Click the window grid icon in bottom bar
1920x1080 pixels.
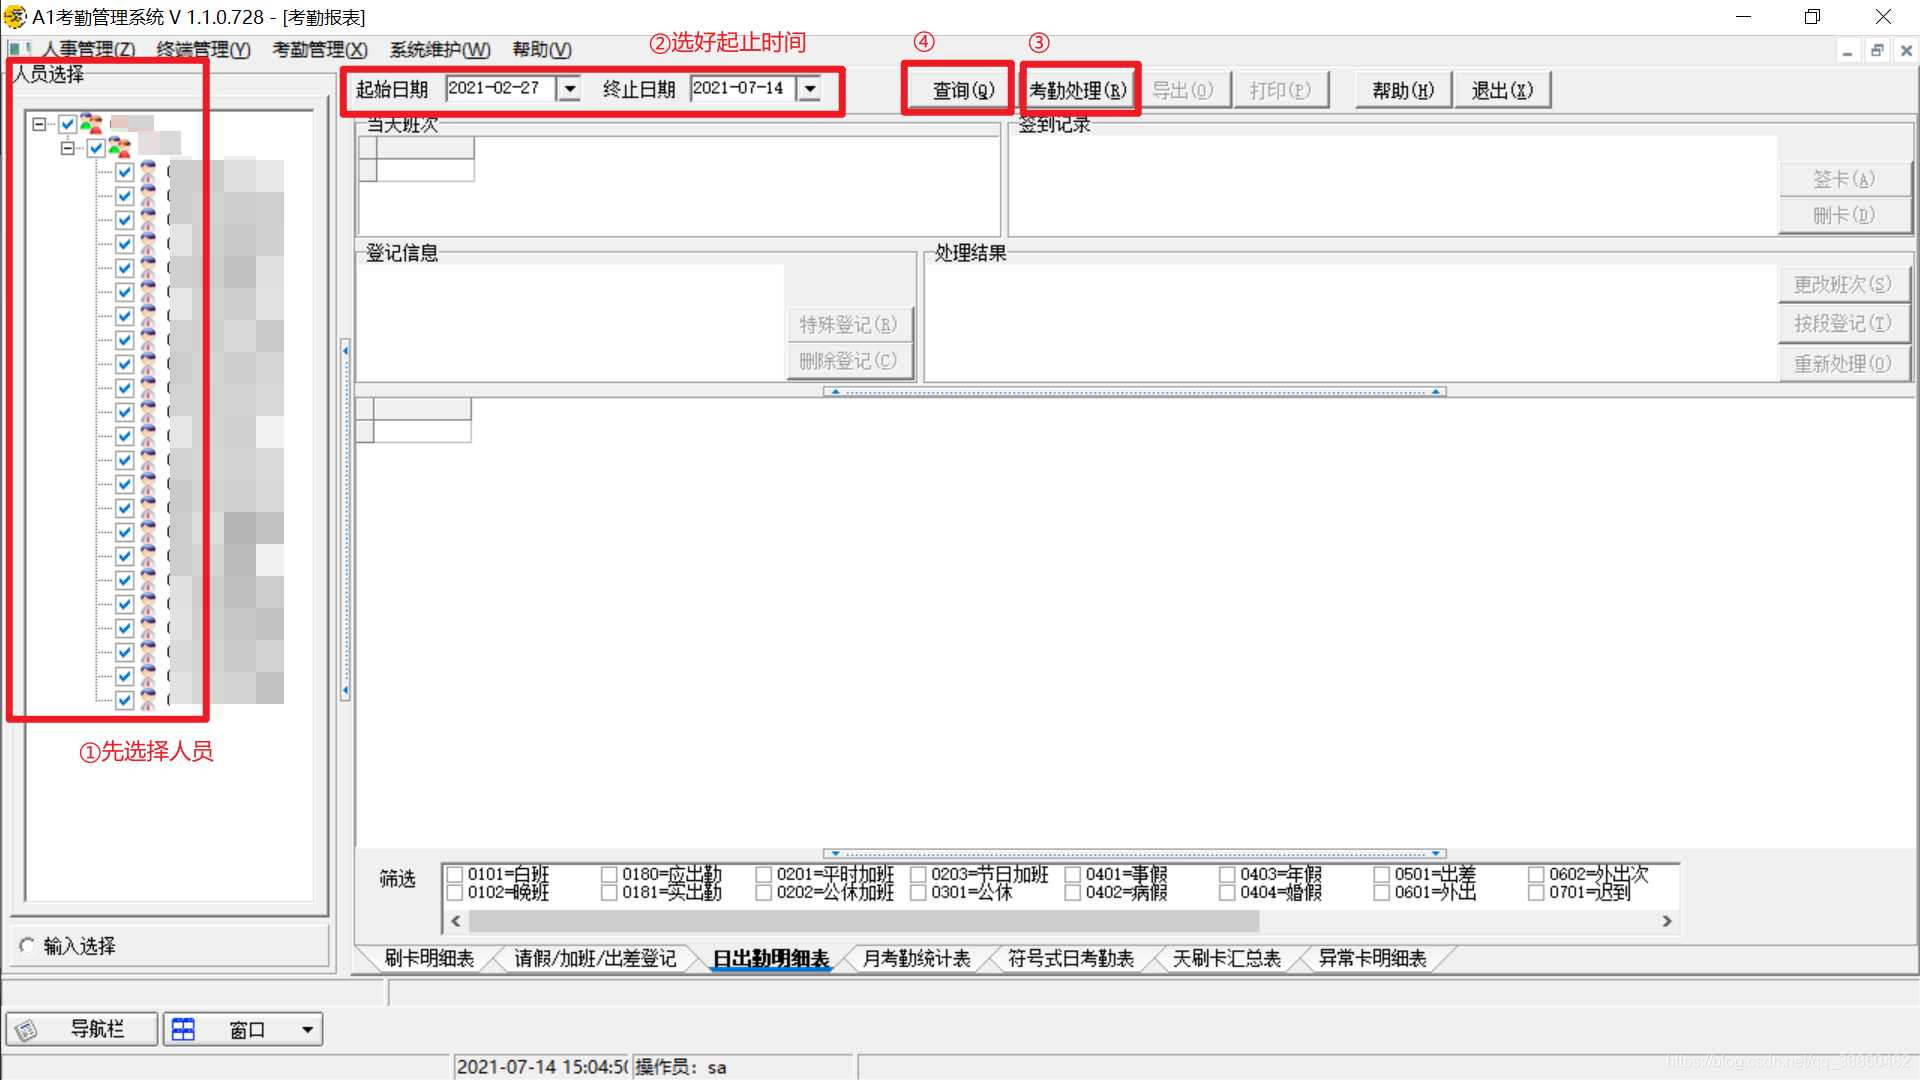pos(183,1030)
